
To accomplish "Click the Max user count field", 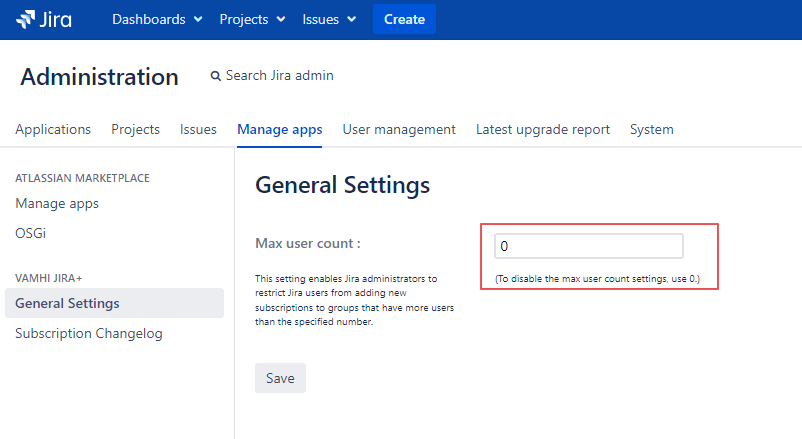I will (588, 246).
